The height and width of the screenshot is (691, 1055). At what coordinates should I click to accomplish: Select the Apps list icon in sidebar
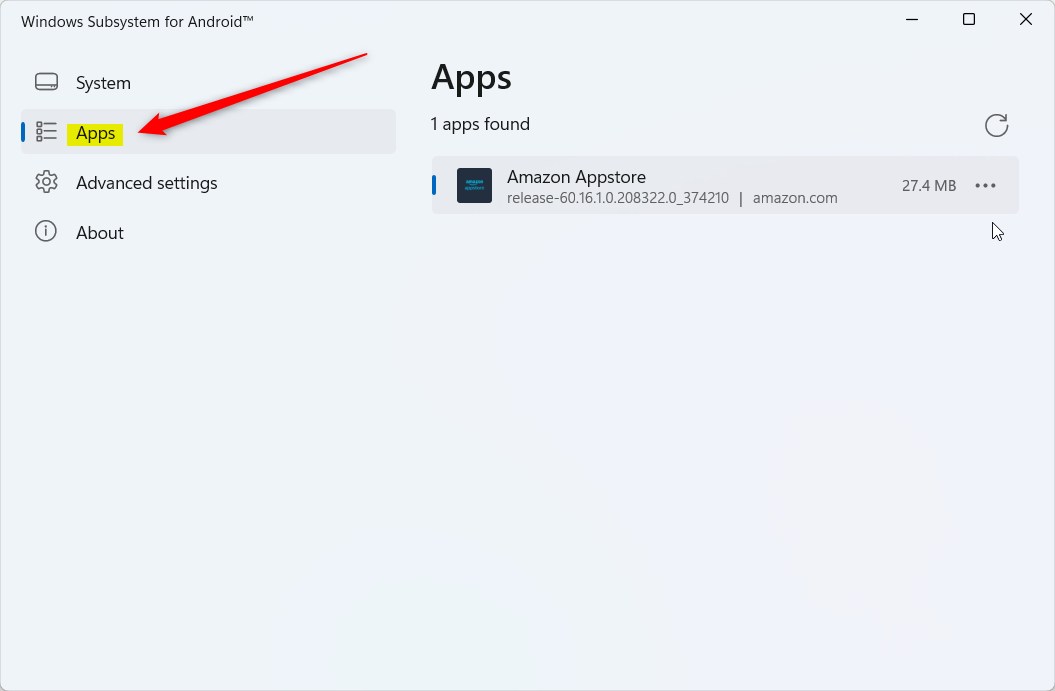click(46, 131)
